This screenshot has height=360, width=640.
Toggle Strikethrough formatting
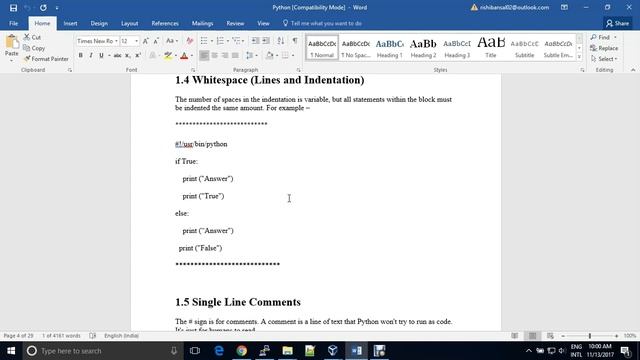pos(118,55)
